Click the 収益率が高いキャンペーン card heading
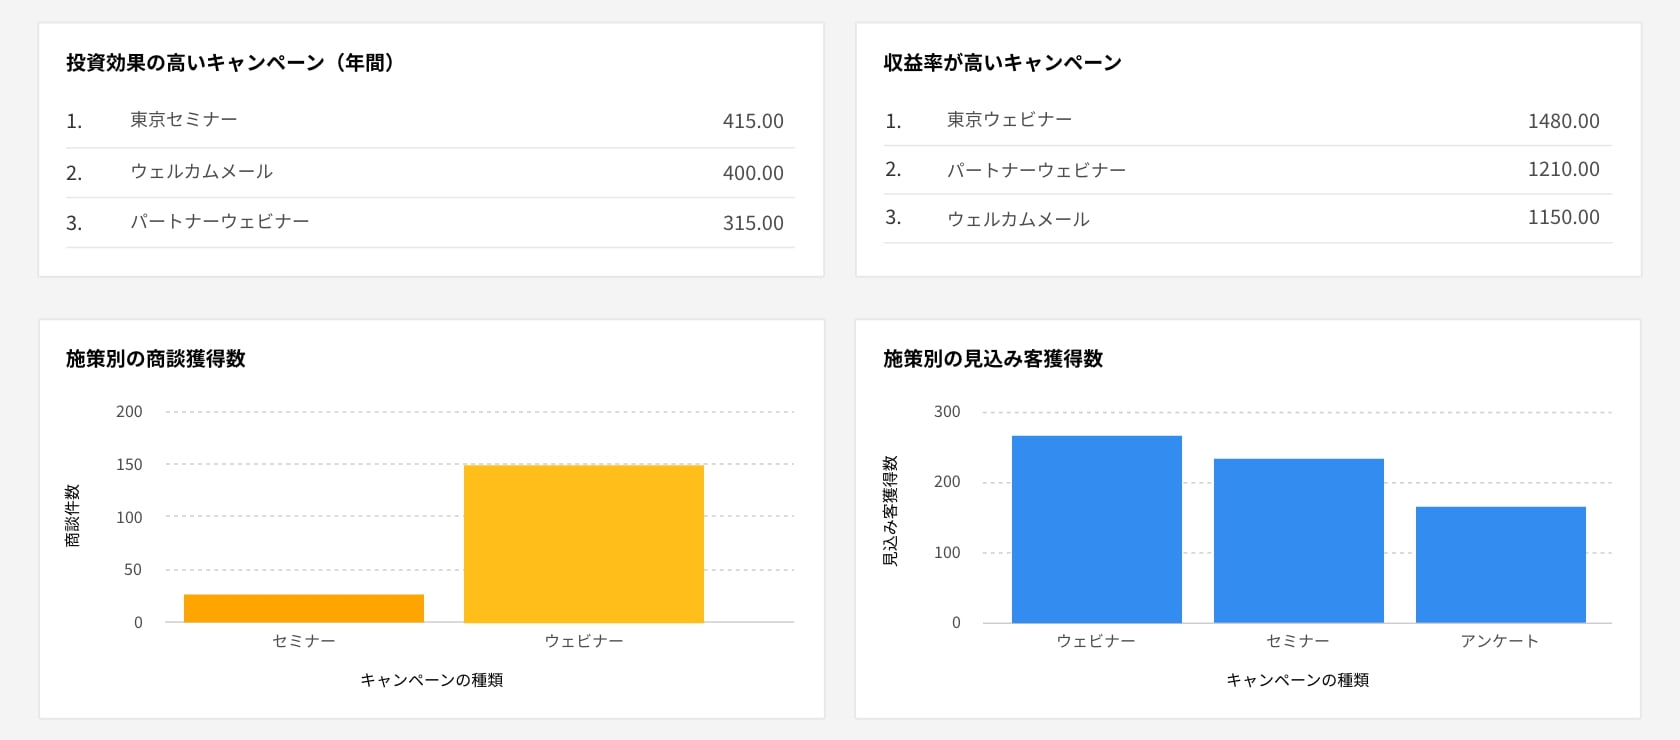Image resolution: width=1680 pixels, height=740 pixels. pyautogui.click(x=1002, y=63)
